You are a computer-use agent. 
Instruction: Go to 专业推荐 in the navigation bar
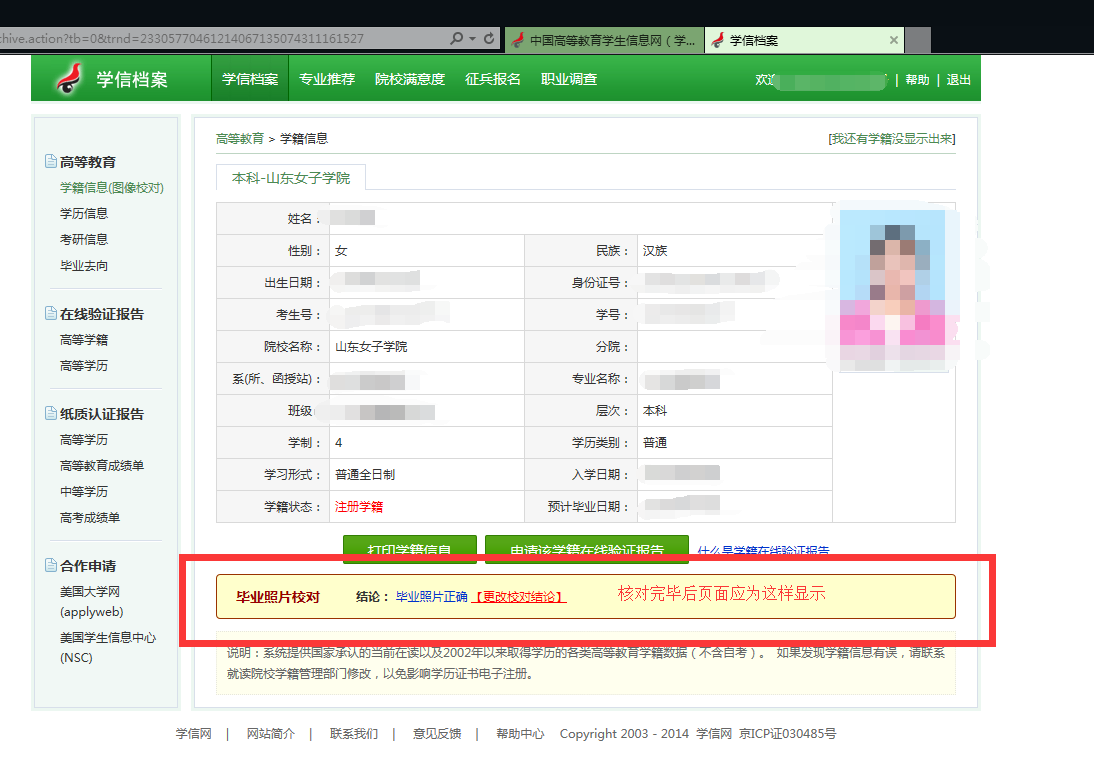tap(327, 79)
